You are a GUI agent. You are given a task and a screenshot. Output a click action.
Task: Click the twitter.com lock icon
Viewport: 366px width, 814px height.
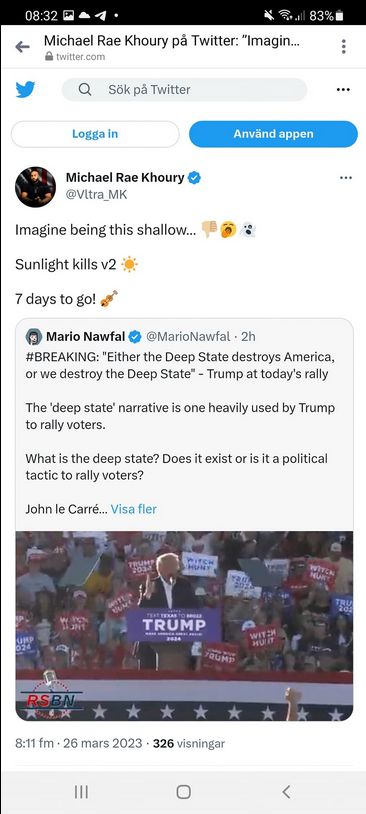click(x=49, y=57)
